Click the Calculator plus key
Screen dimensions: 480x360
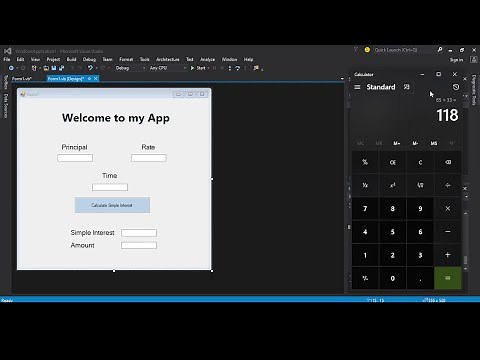click(448, 255)
